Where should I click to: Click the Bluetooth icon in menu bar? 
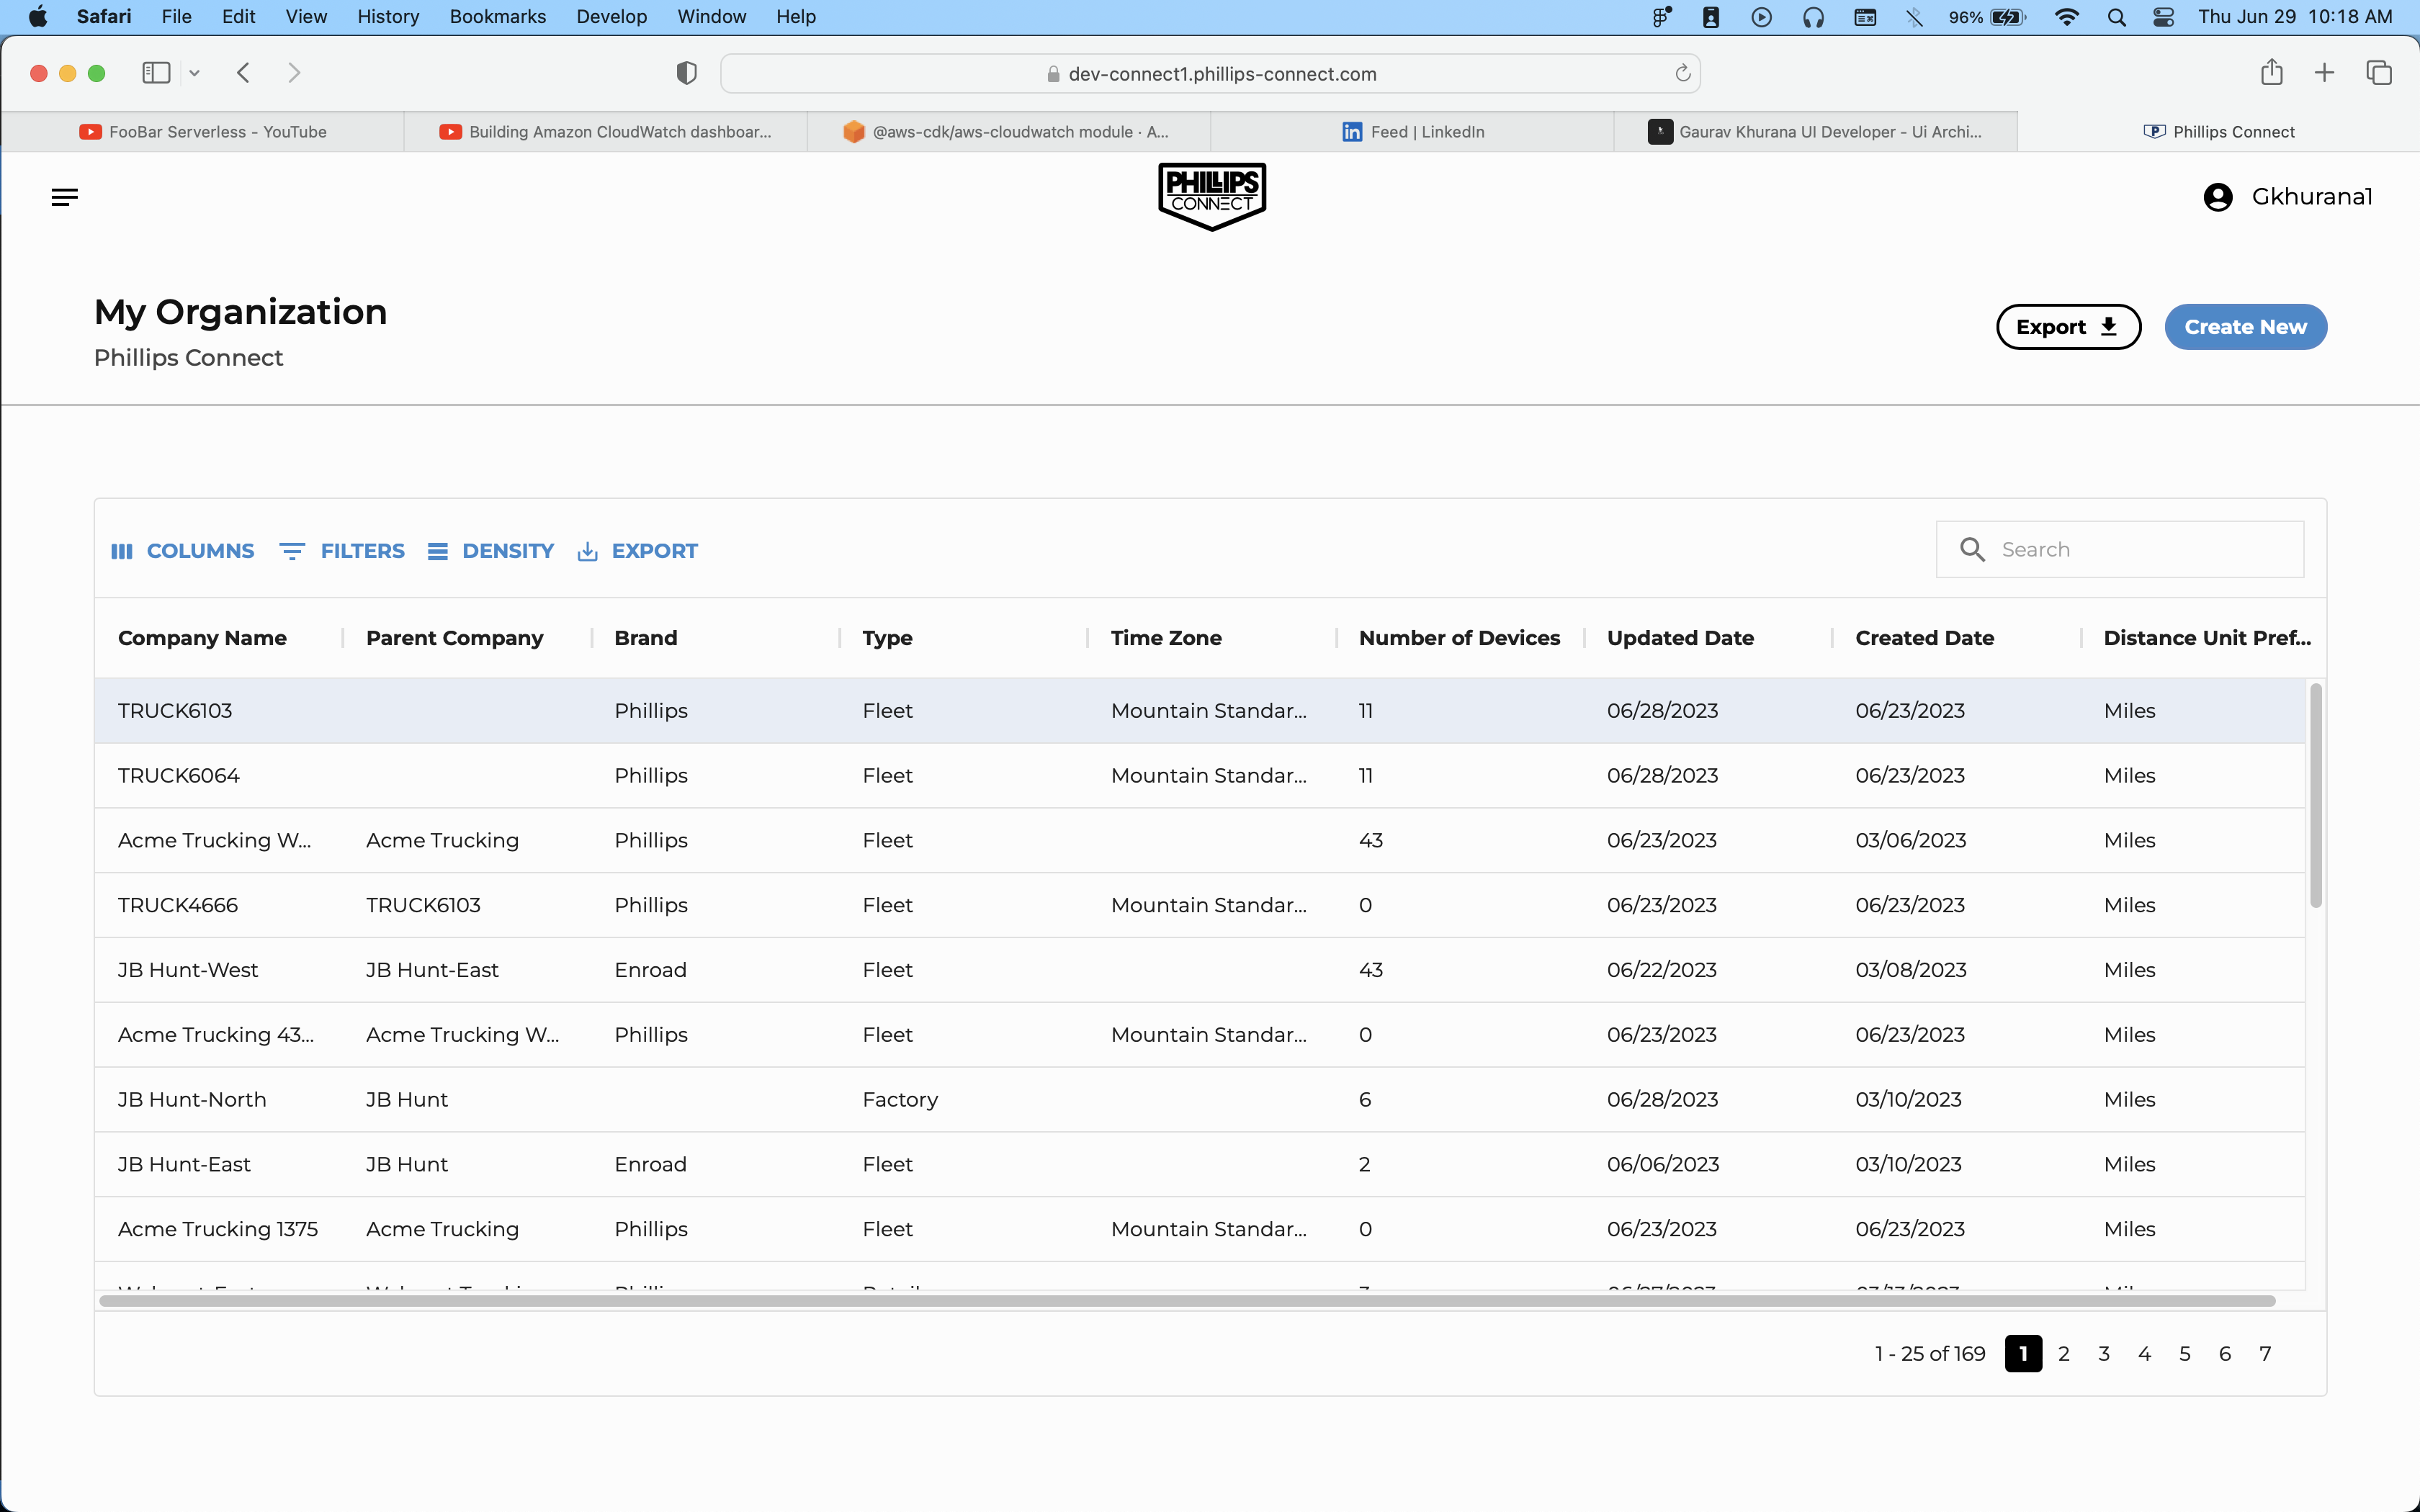(x=1914, y=17)
